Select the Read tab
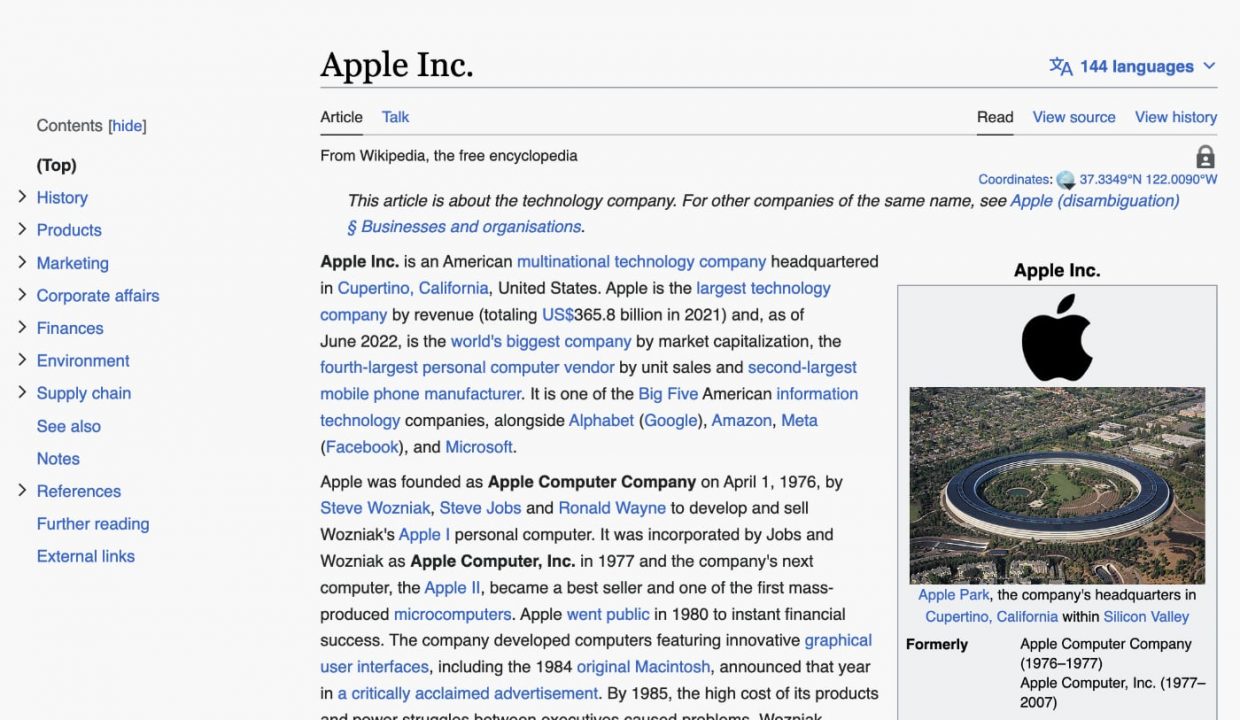Screen dimensions: 1240x720 [x=995, y=117]
